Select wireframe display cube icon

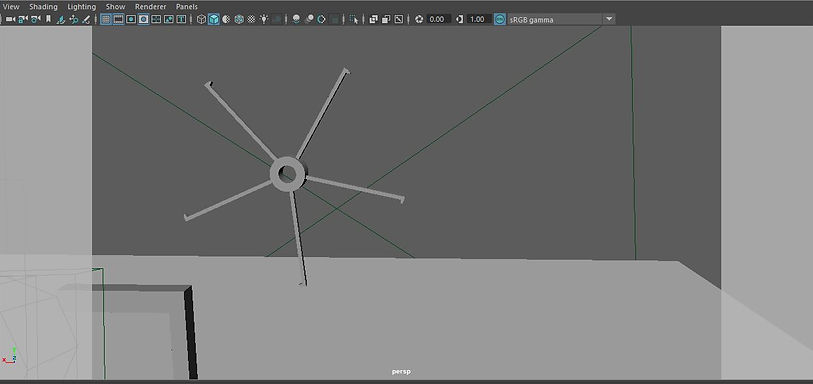click(201, 19)
